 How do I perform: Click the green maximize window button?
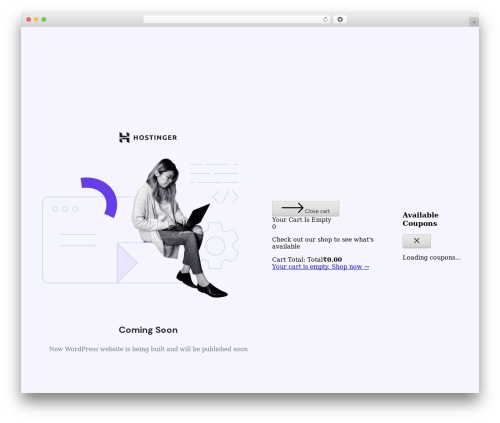44,19
